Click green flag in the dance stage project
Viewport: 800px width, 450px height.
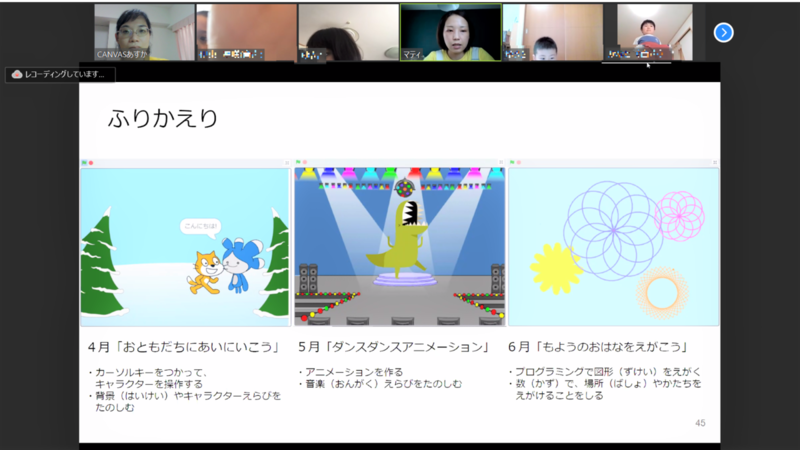tap(298, 162)
